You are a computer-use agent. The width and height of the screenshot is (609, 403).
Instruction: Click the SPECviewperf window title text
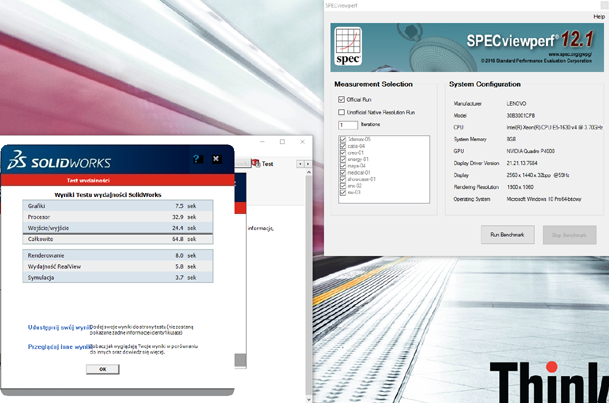click(x=341, y=5)
